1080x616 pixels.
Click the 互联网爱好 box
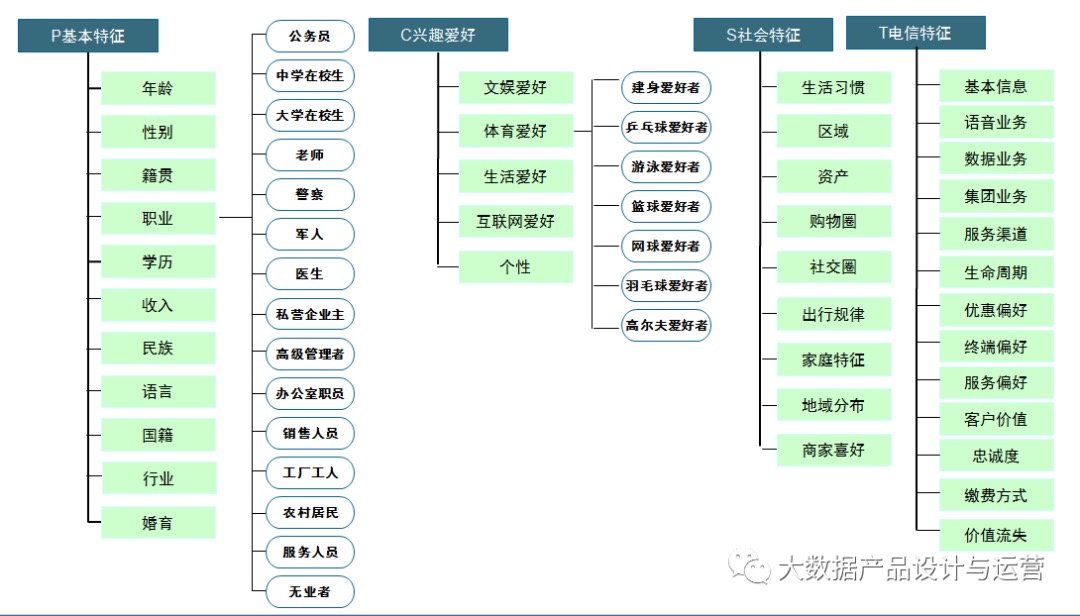[x=515, y=221]
